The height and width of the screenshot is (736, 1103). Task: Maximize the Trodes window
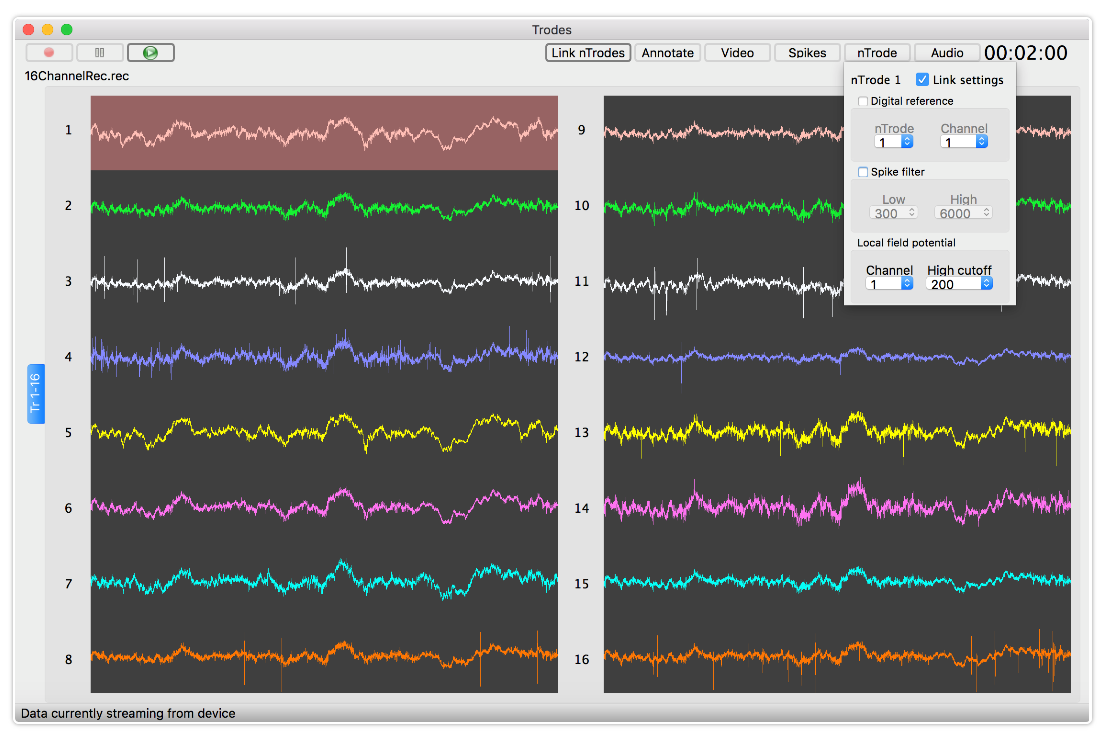click(66, 30)
